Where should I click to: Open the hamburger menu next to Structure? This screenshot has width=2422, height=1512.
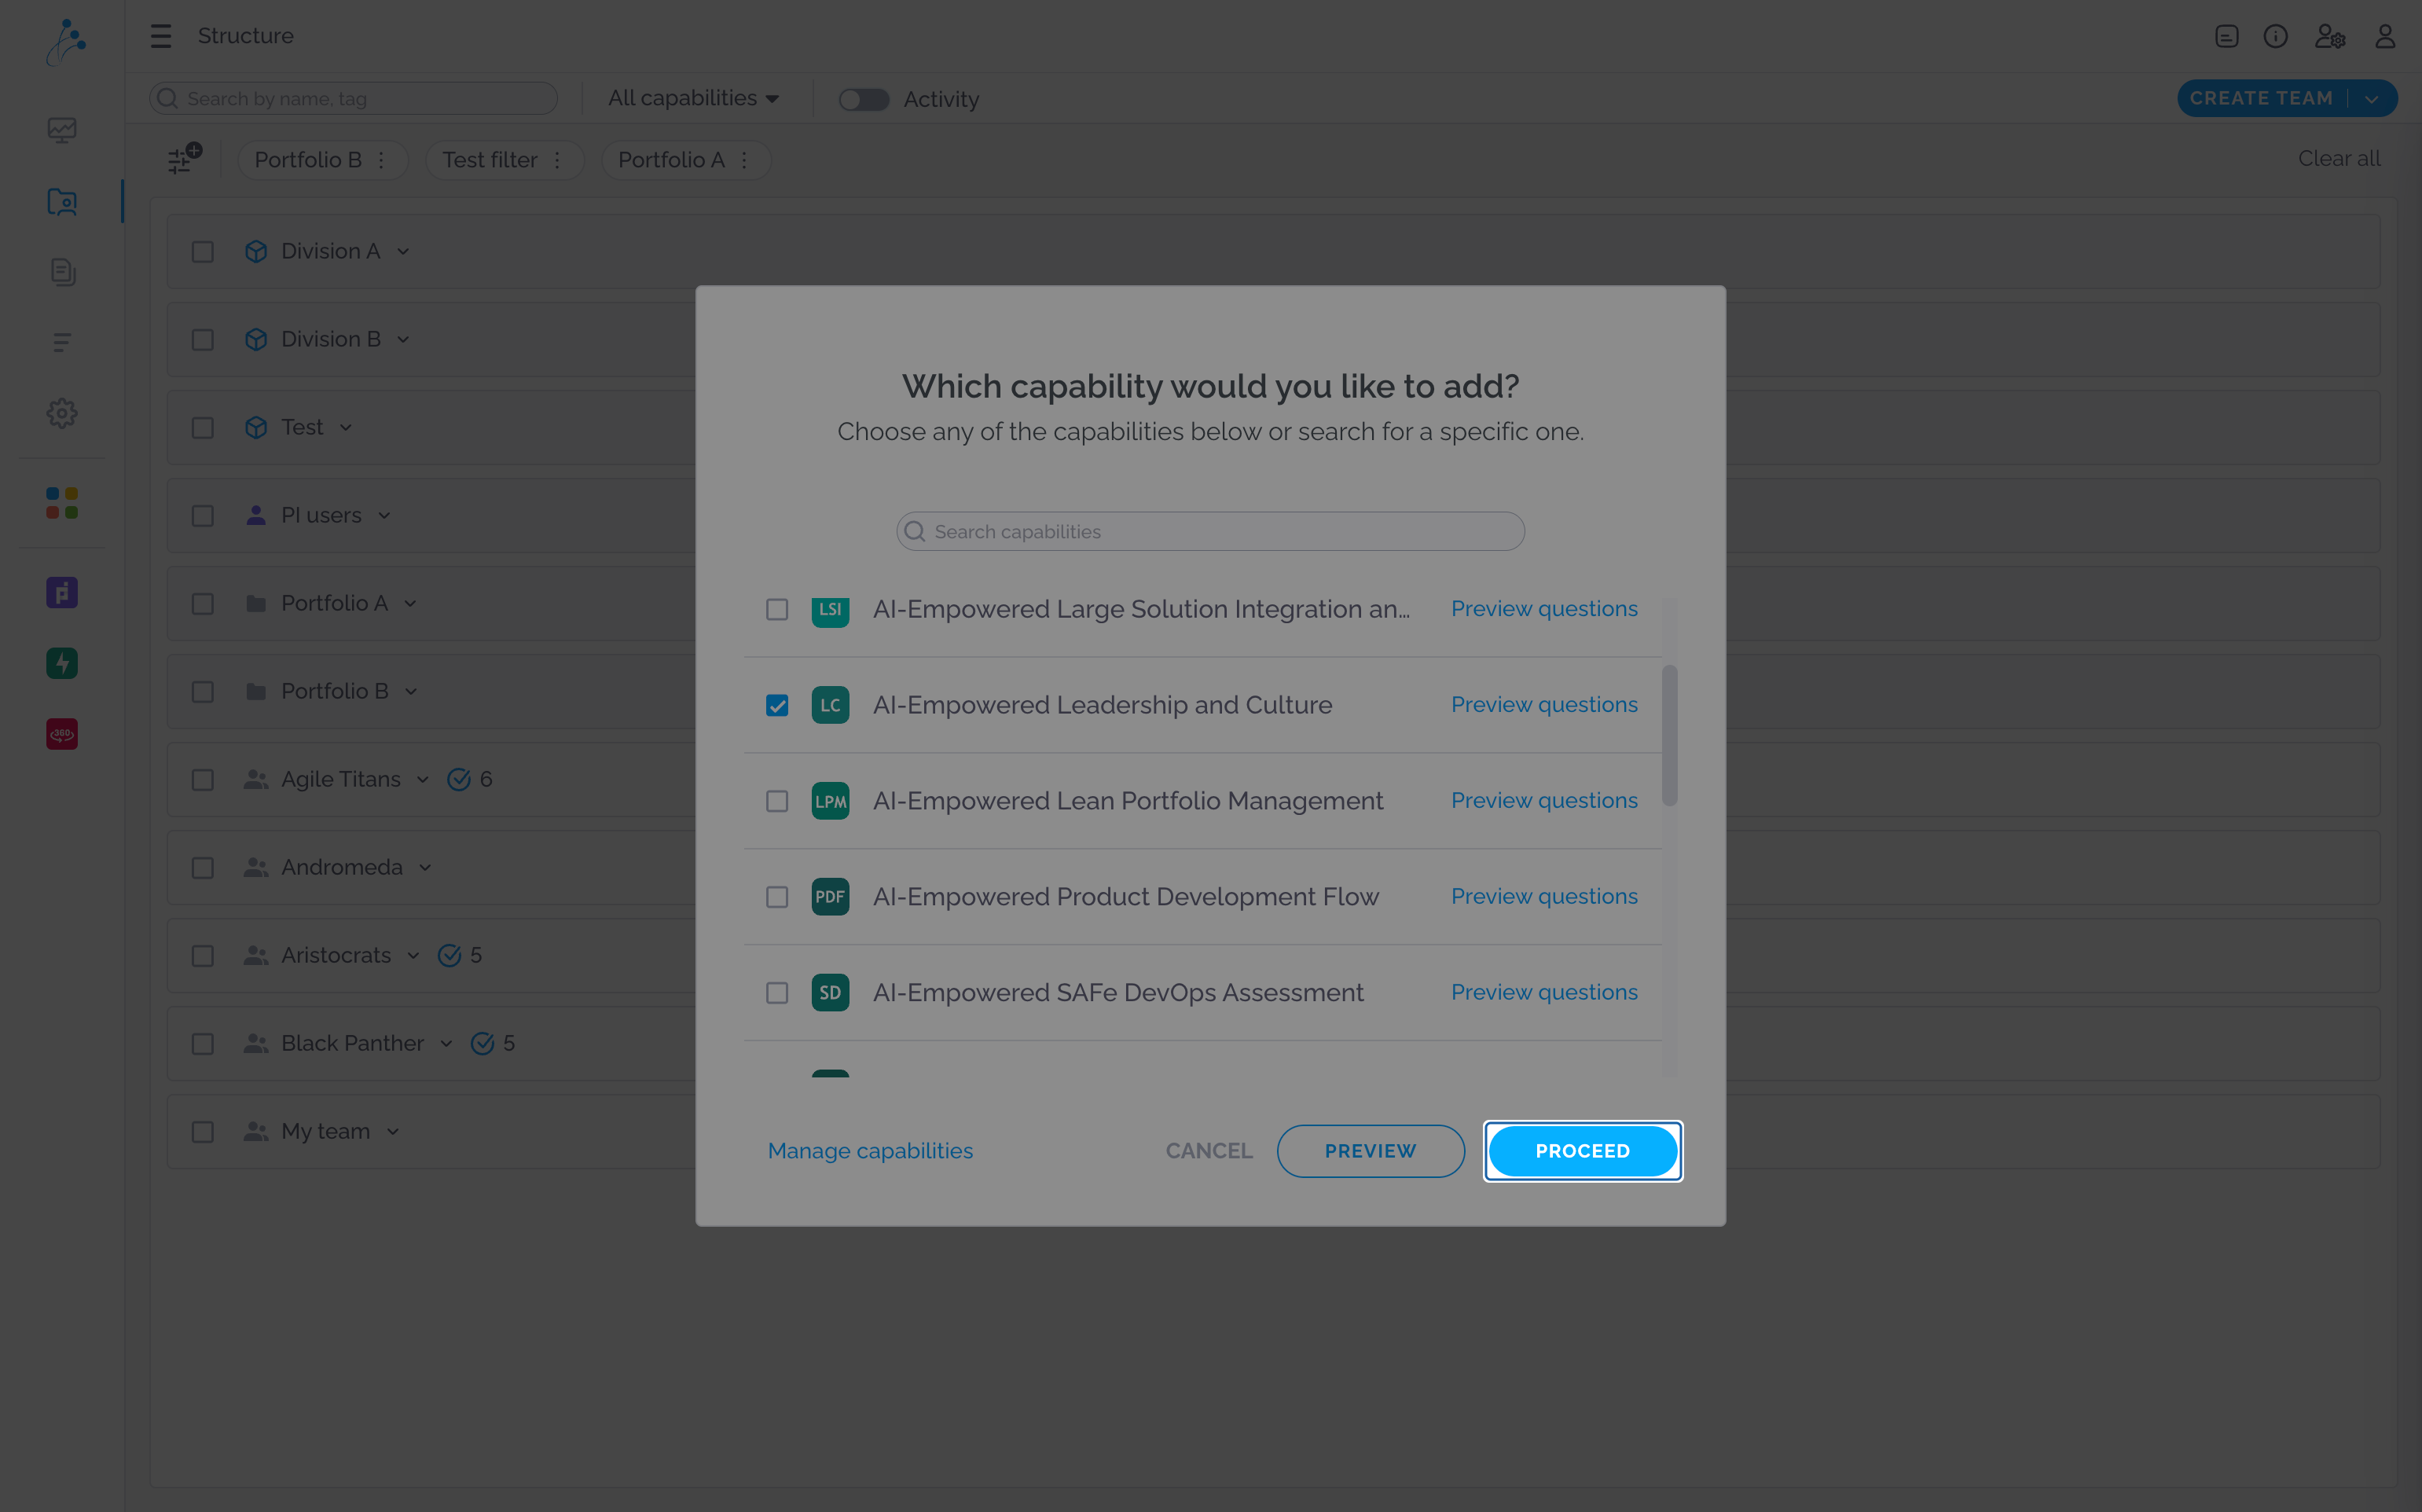tap(160, 36)
